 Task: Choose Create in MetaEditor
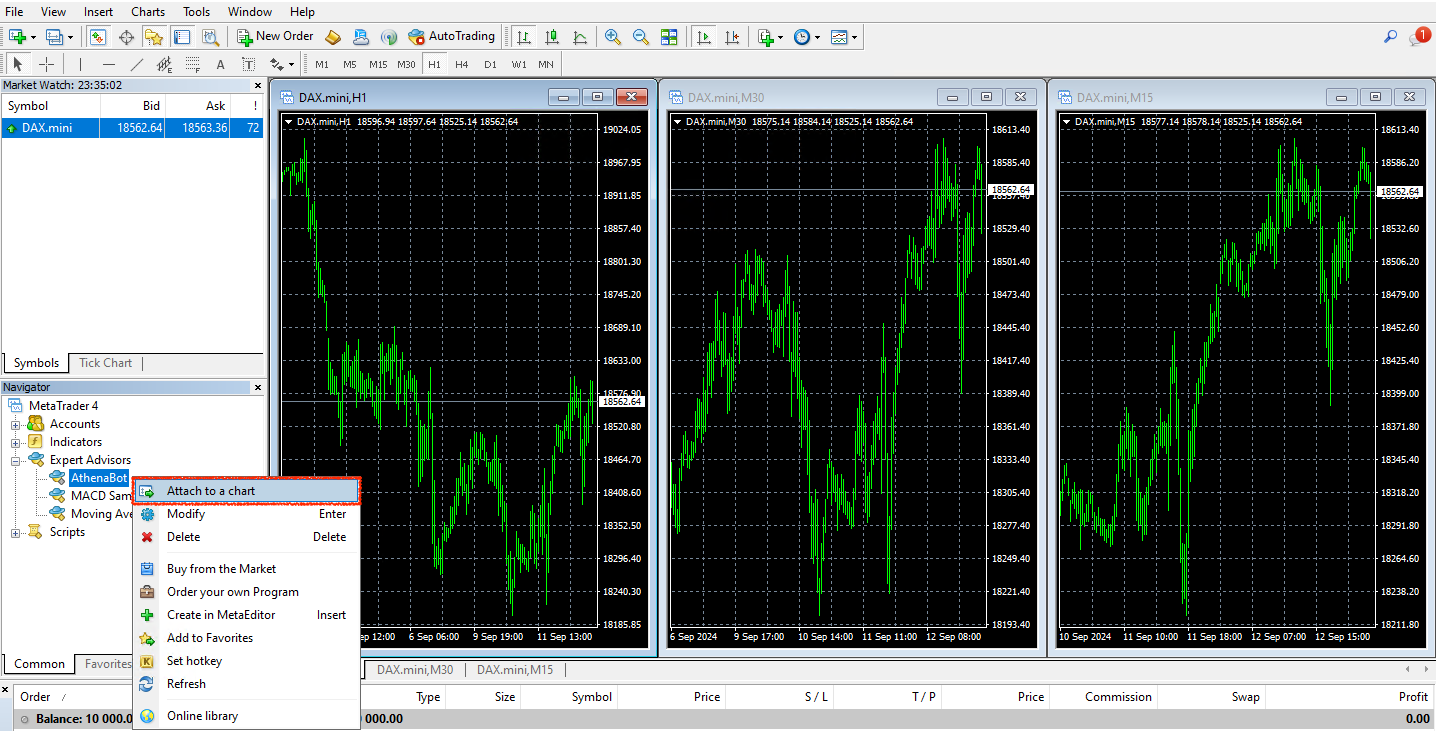coord(246,615)
